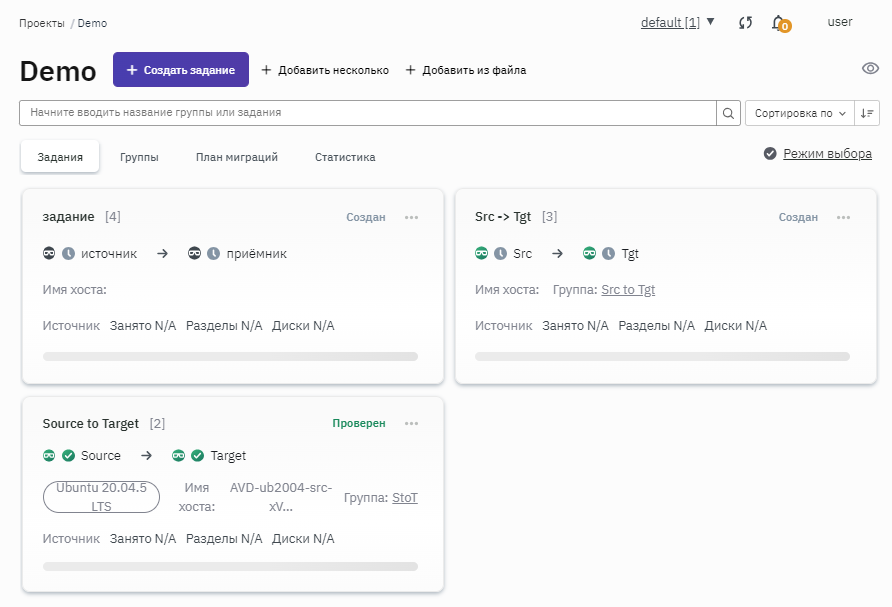Open three-dot menu on 'Src -> Tgt' card
892x607 pixels.
click(x=843, y=217)
